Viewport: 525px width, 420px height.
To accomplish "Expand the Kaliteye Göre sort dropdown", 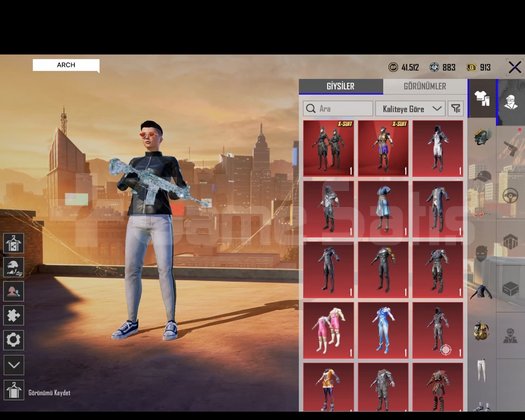I will pos(410,109).
